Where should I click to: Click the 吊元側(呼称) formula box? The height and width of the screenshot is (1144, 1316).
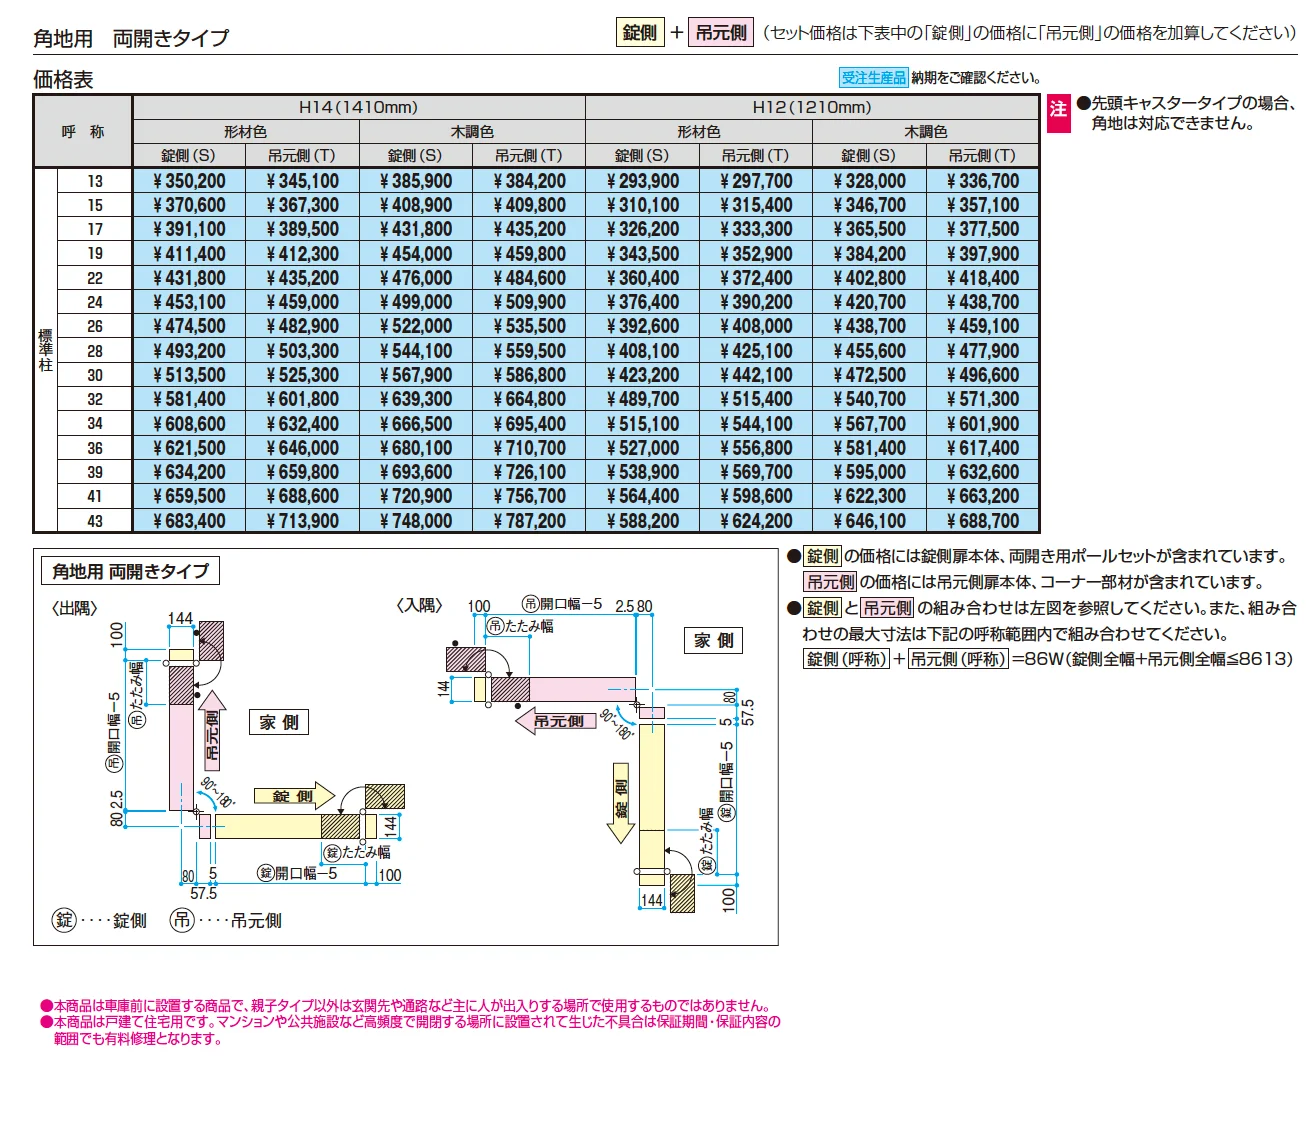(x=958, y=659)
